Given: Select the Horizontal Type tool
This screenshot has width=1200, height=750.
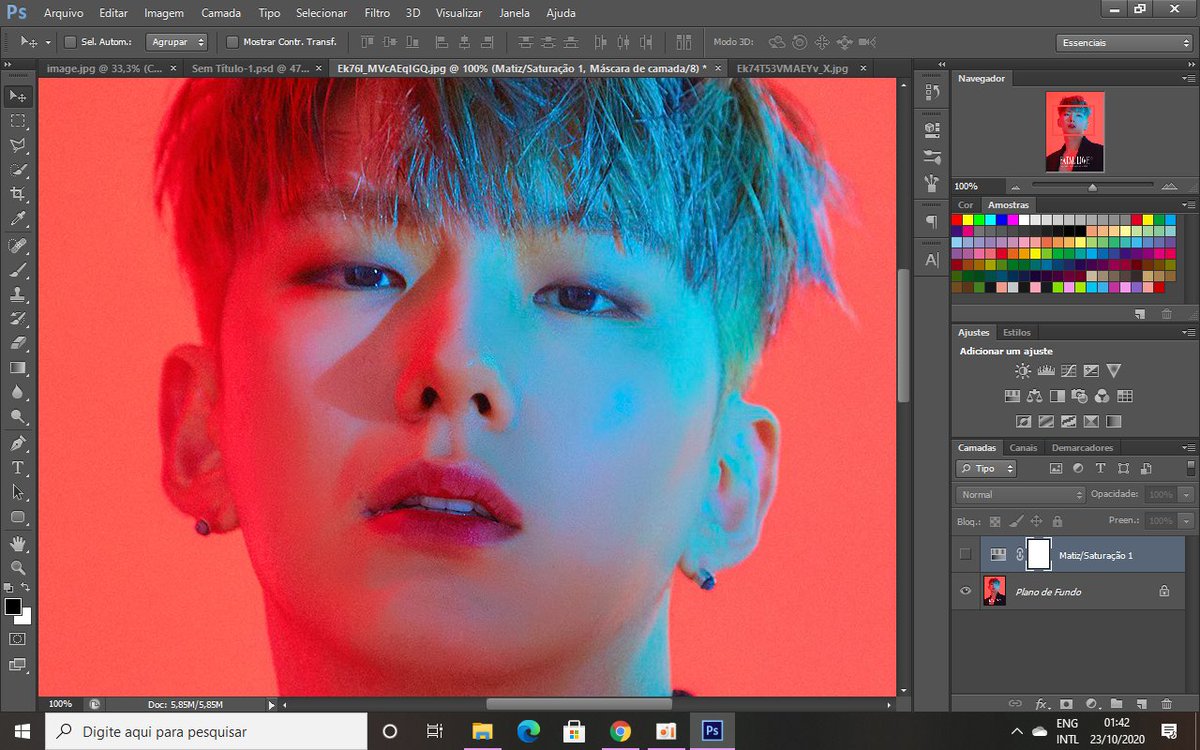Looking at the screenshot, I should coord(18,468).
